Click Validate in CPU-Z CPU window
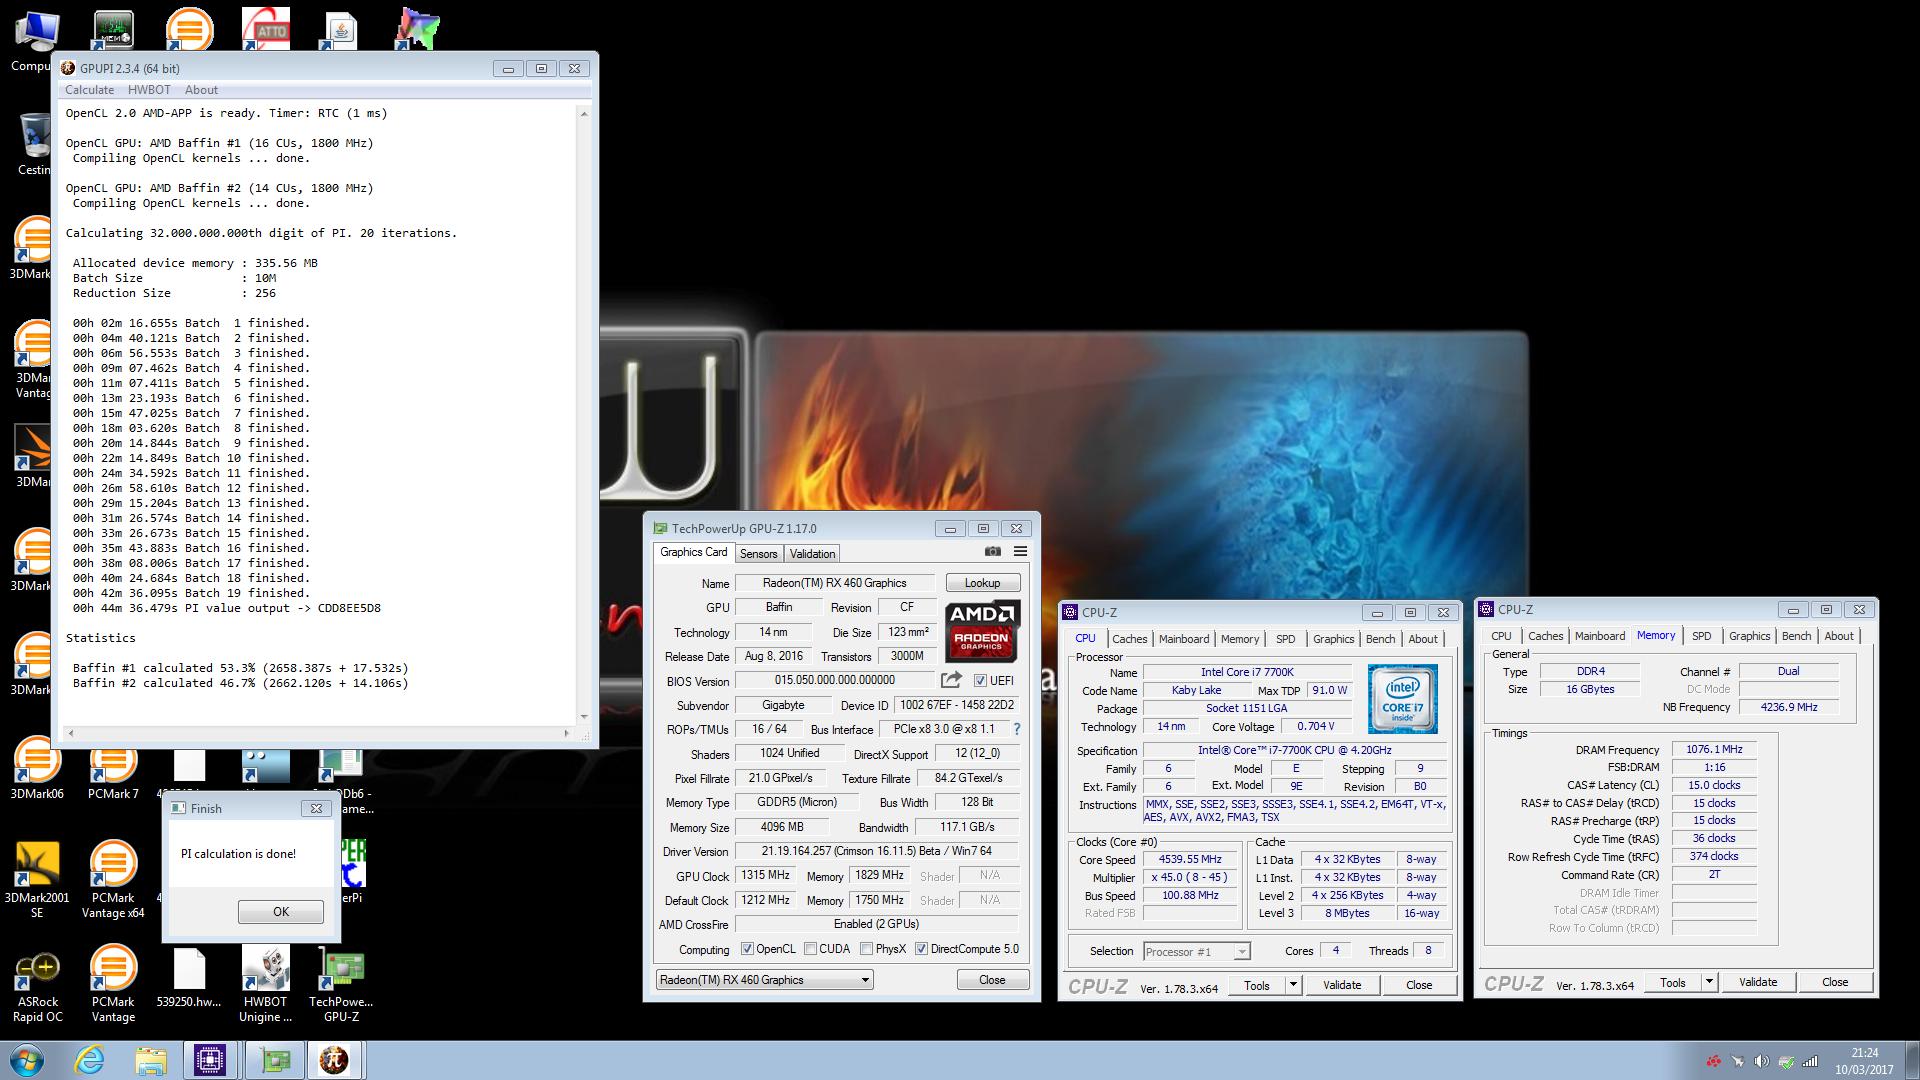Image resolution: width=1920 pixels, height=1080 pixels. pyautogui.click(x=1342, y=985)
